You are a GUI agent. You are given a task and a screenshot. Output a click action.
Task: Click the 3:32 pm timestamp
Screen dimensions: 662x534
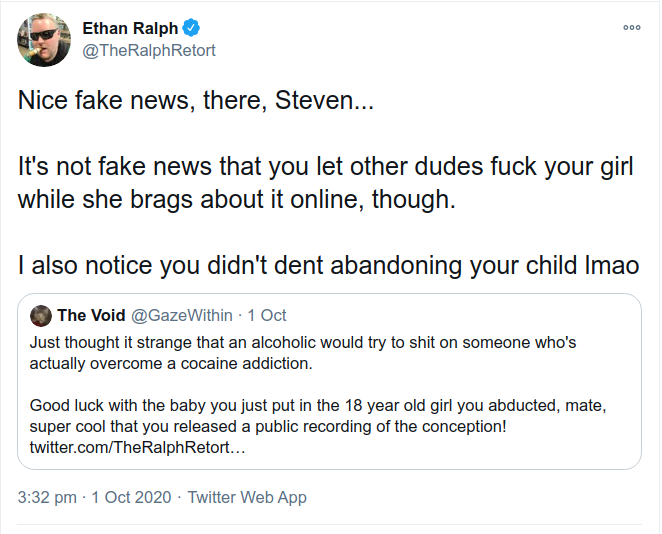click(47, 497)
